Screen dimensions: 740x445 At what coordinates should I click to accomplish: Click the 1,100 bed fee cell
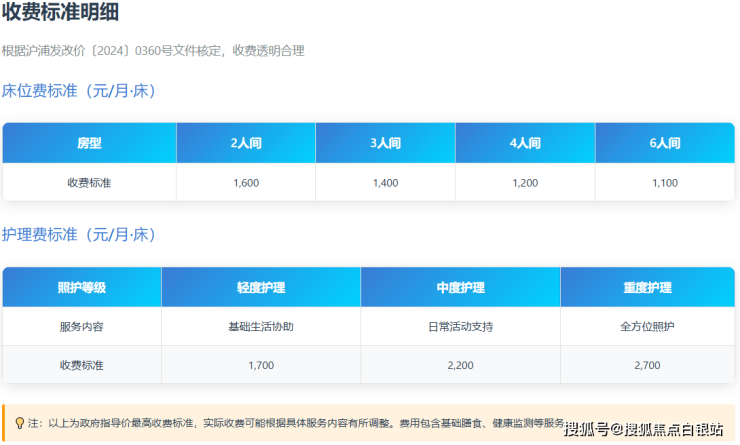[x=664, y=183]
